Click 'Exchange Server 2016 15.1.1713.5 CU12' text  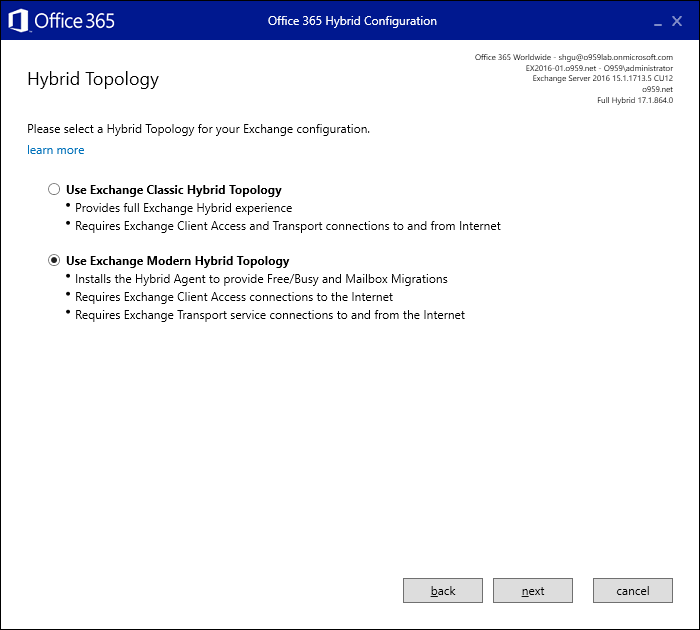coord(602,78)
